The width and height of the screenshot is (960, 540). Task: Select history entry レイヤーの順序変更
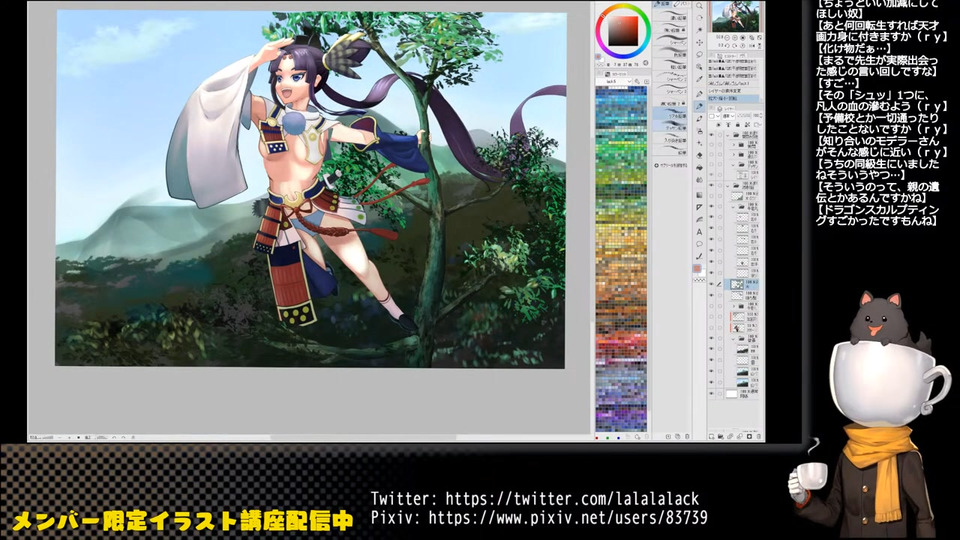[x=733, y=91]
